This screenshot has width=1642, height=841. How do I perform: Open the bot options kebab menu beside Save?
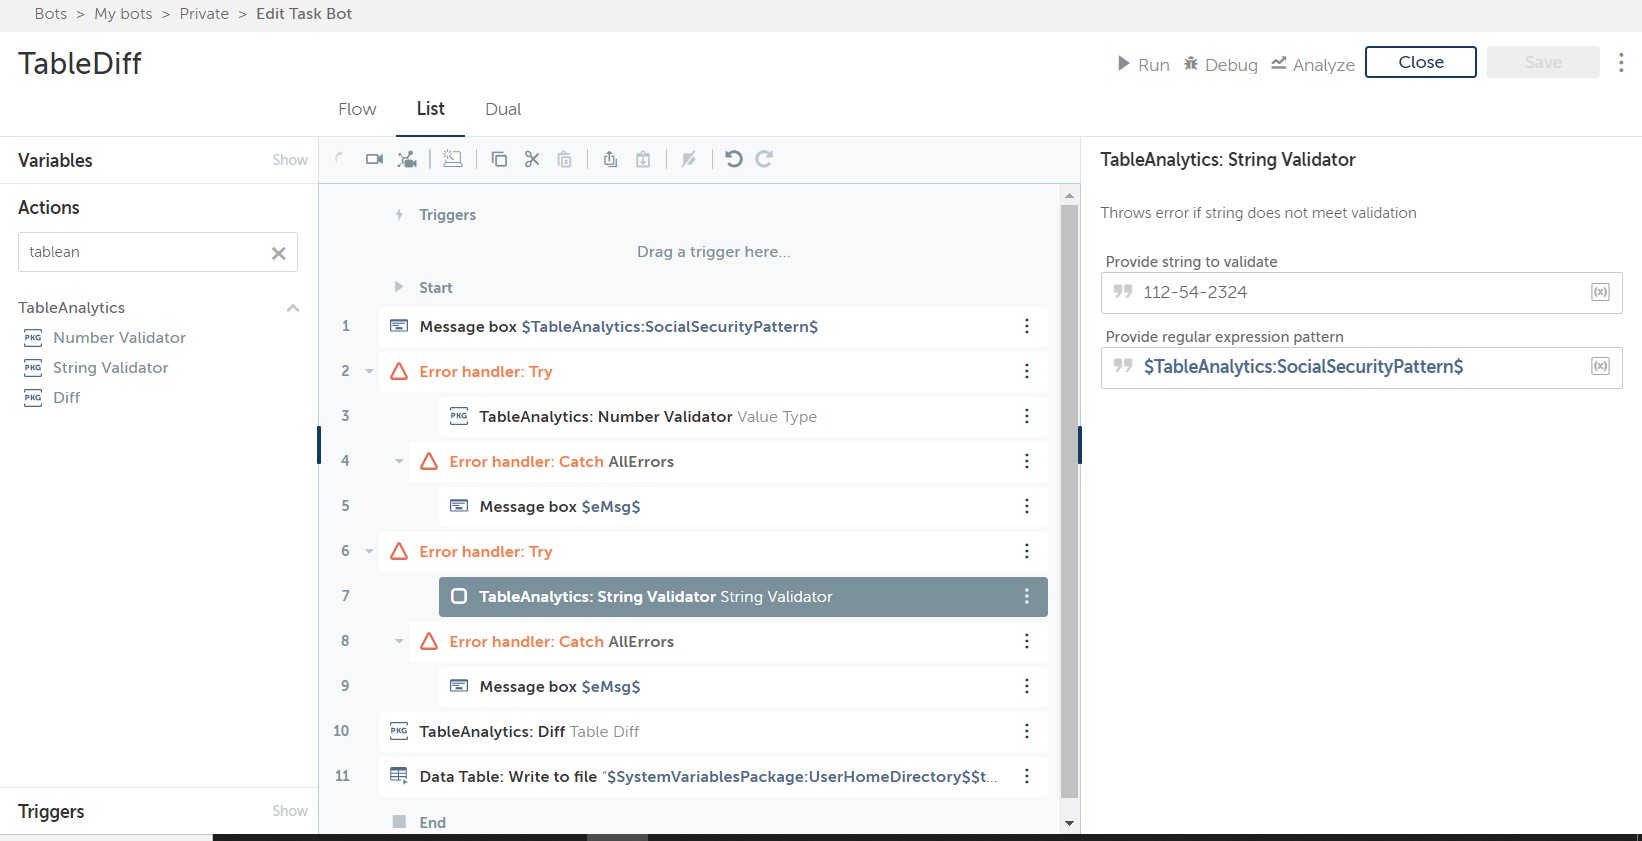1621,62
